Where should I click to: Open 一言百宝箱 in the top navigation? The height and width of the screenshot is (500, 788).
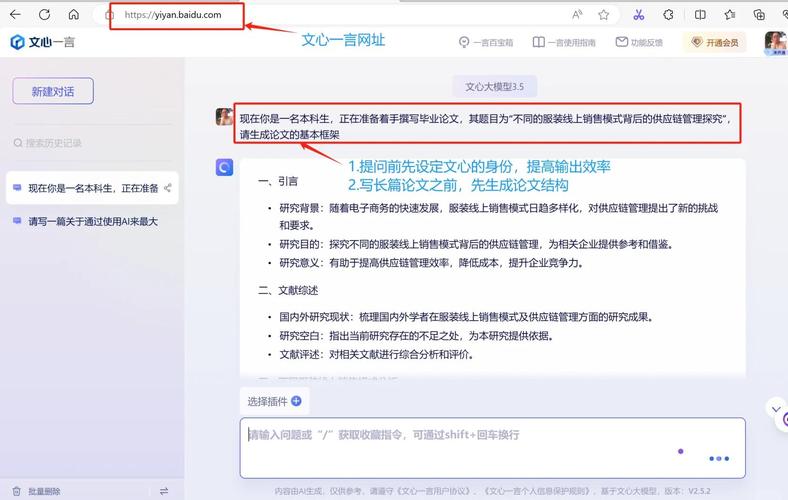pyautogui.click(x=486, y=43)
